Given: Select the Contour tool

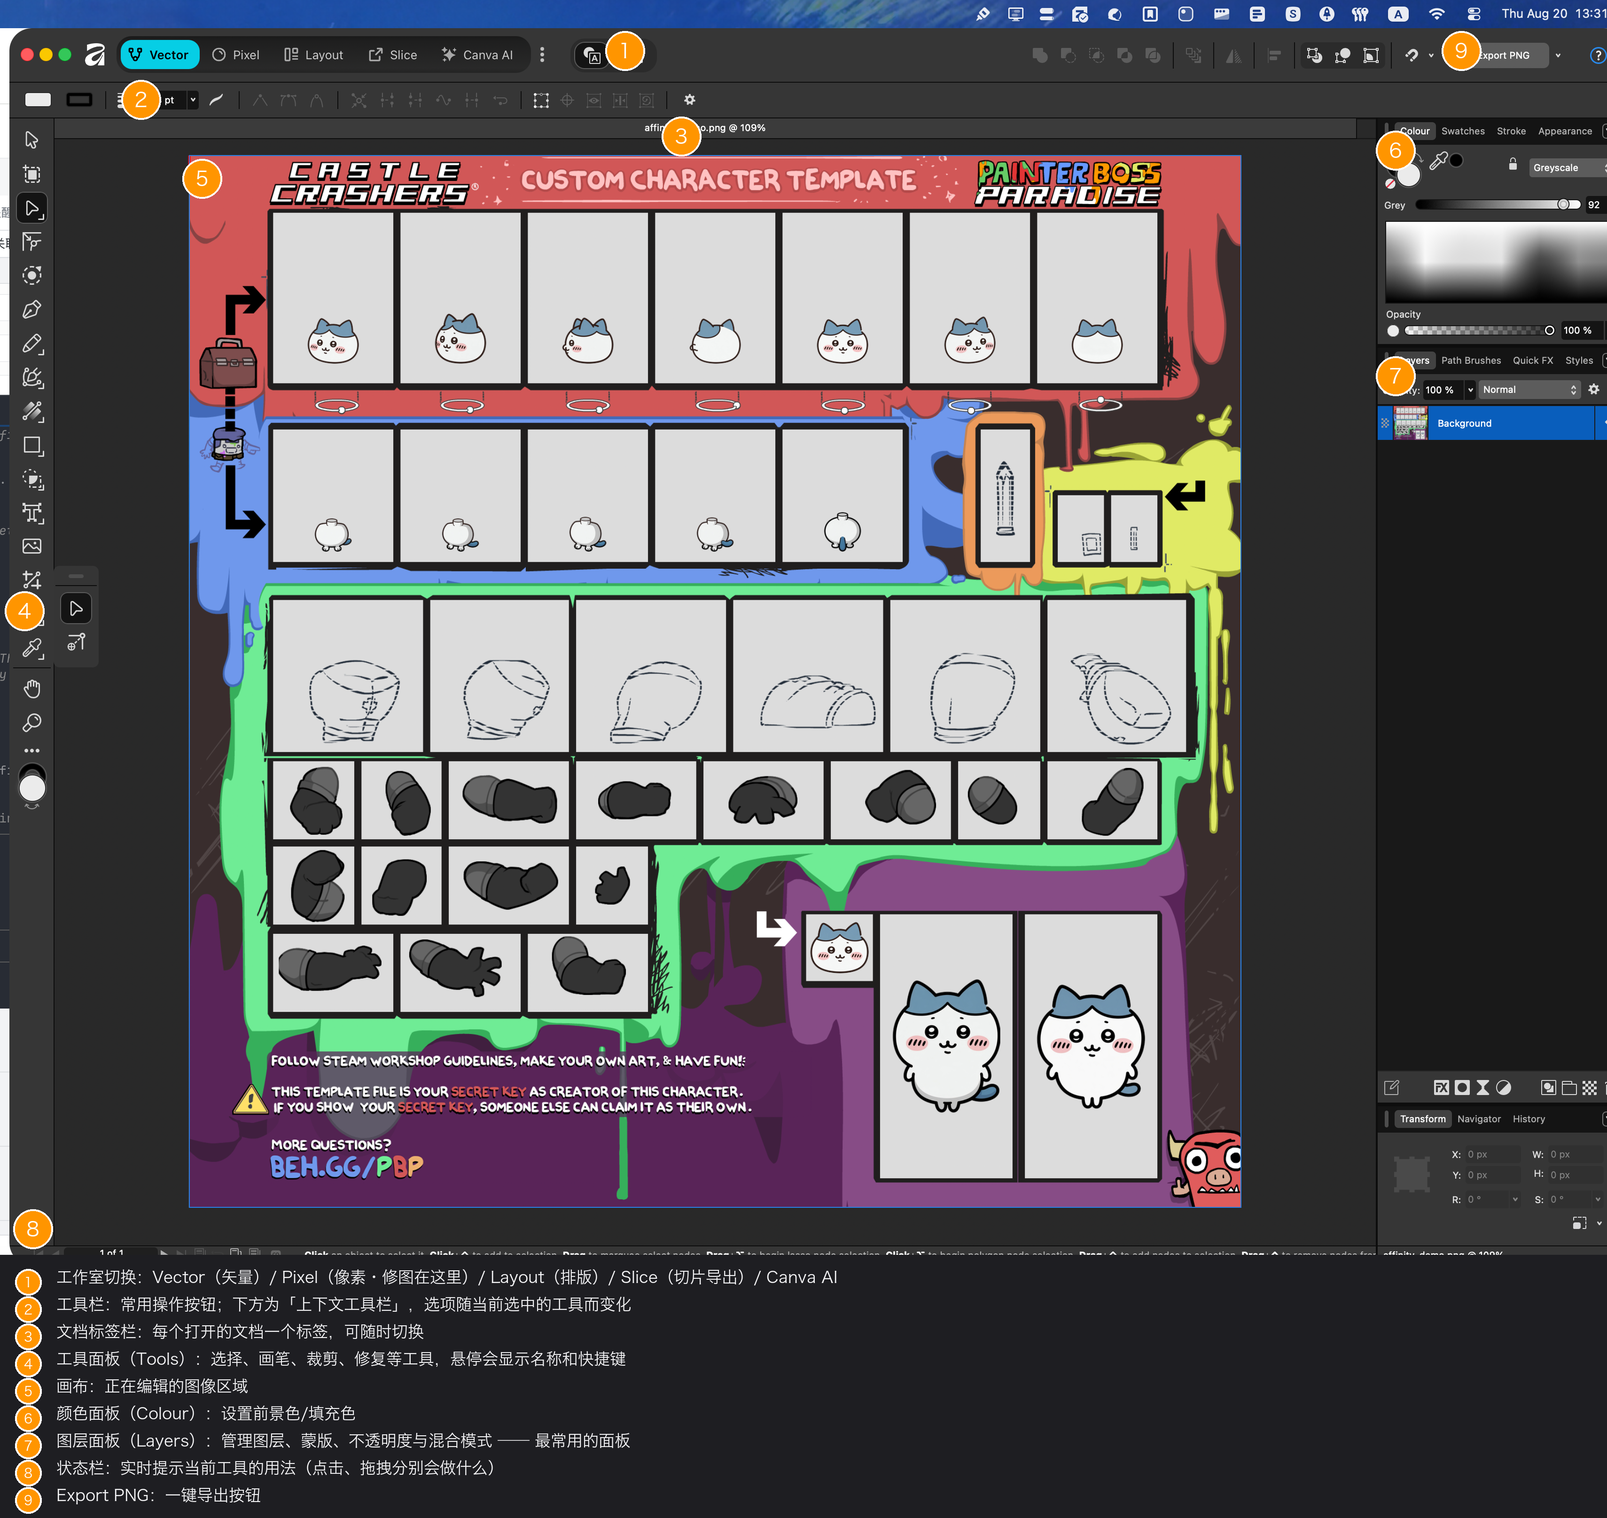Looking at the screenshot, I should click(x=32, y=276).
